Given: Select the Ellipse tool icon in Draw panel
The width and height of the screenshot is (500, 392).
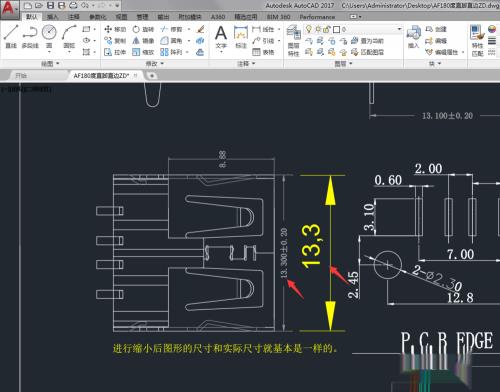Looking at the screenshot, I should (x=86, y=40).
